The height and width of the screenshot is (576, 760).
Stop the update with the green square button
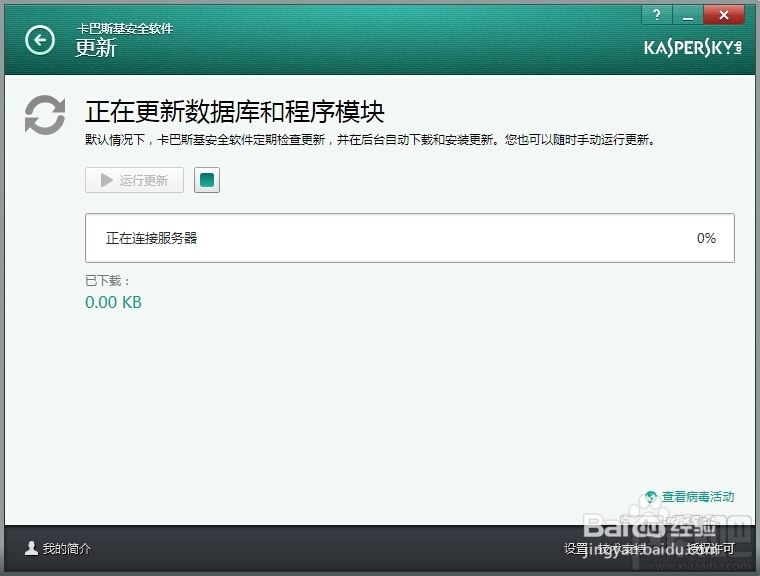(x=207, y=180)
